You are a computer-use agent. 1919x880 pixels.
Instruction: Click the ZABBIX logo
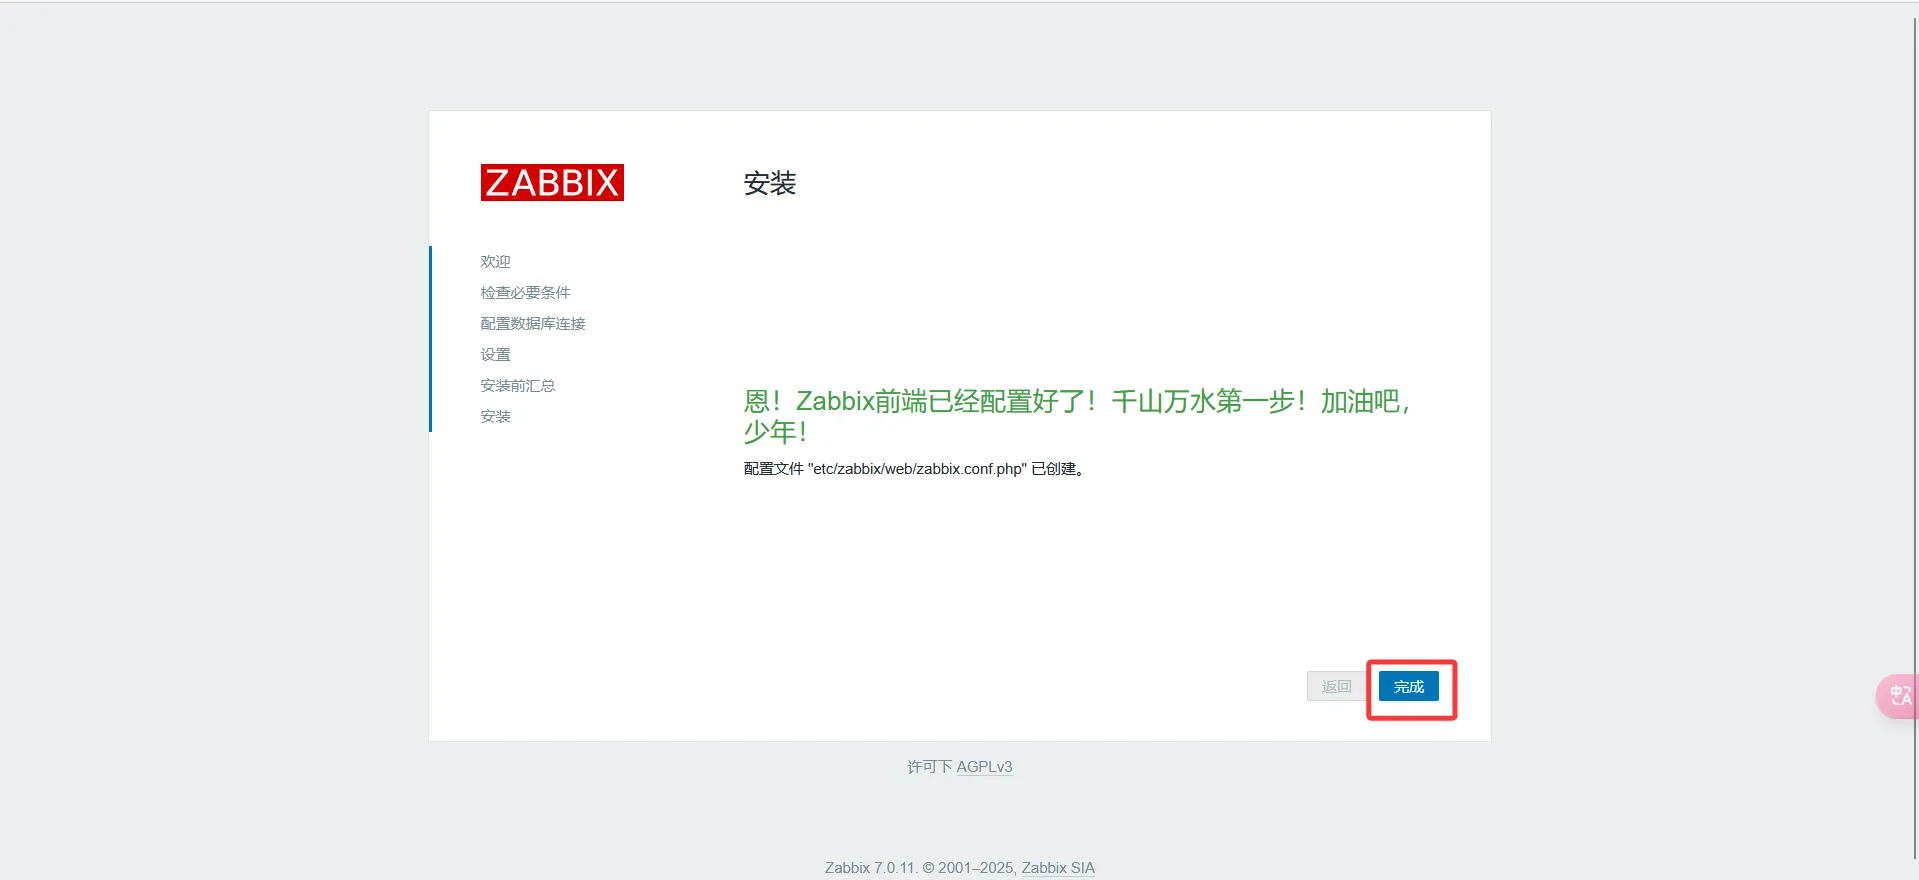coord(552,183)
